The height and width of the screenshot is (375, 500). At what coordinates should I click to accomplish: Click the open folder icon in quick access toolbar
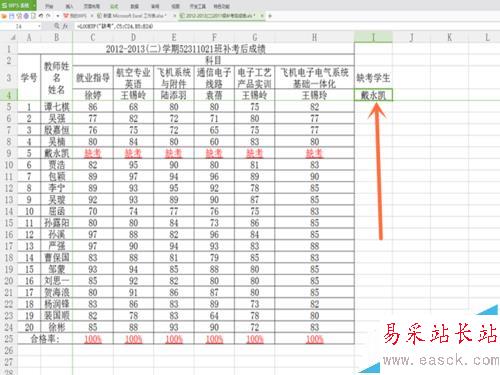[x=5, y=16]
